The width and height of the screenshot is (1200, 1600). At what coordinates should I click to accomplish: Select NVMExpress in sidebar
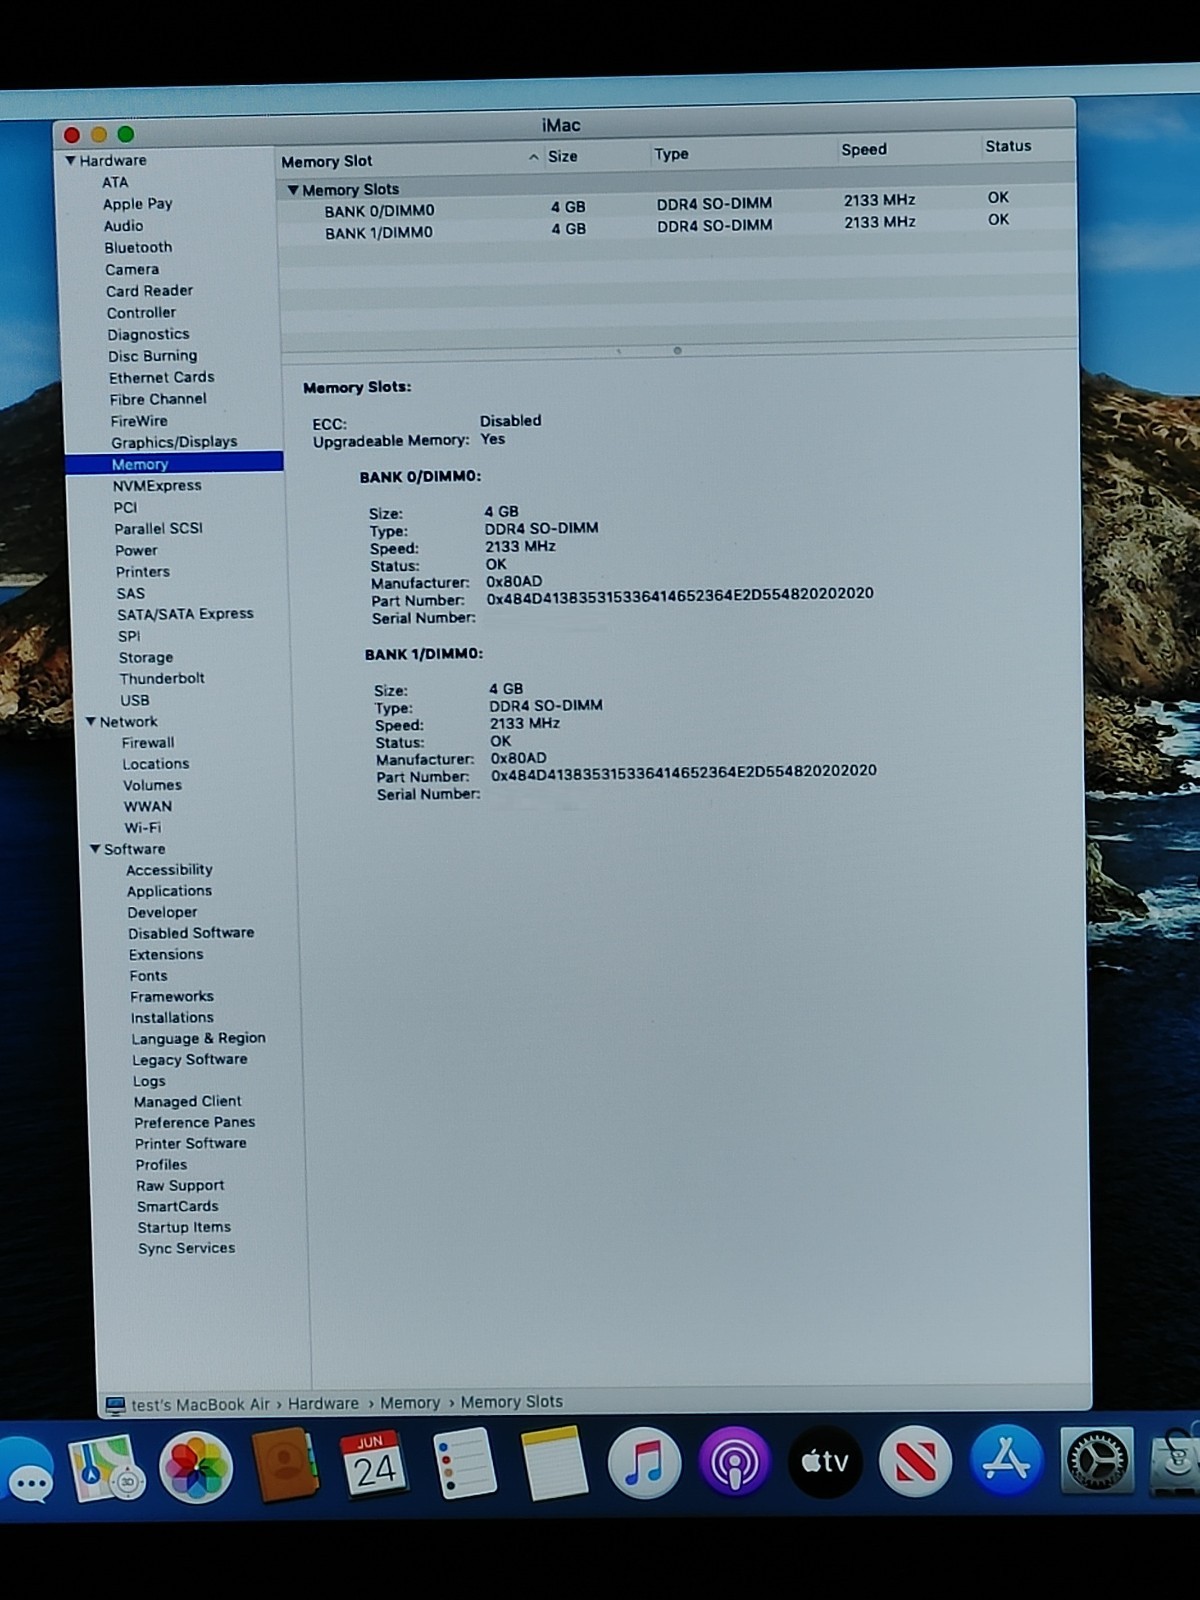pyautogui.click(x=157, y=486)
